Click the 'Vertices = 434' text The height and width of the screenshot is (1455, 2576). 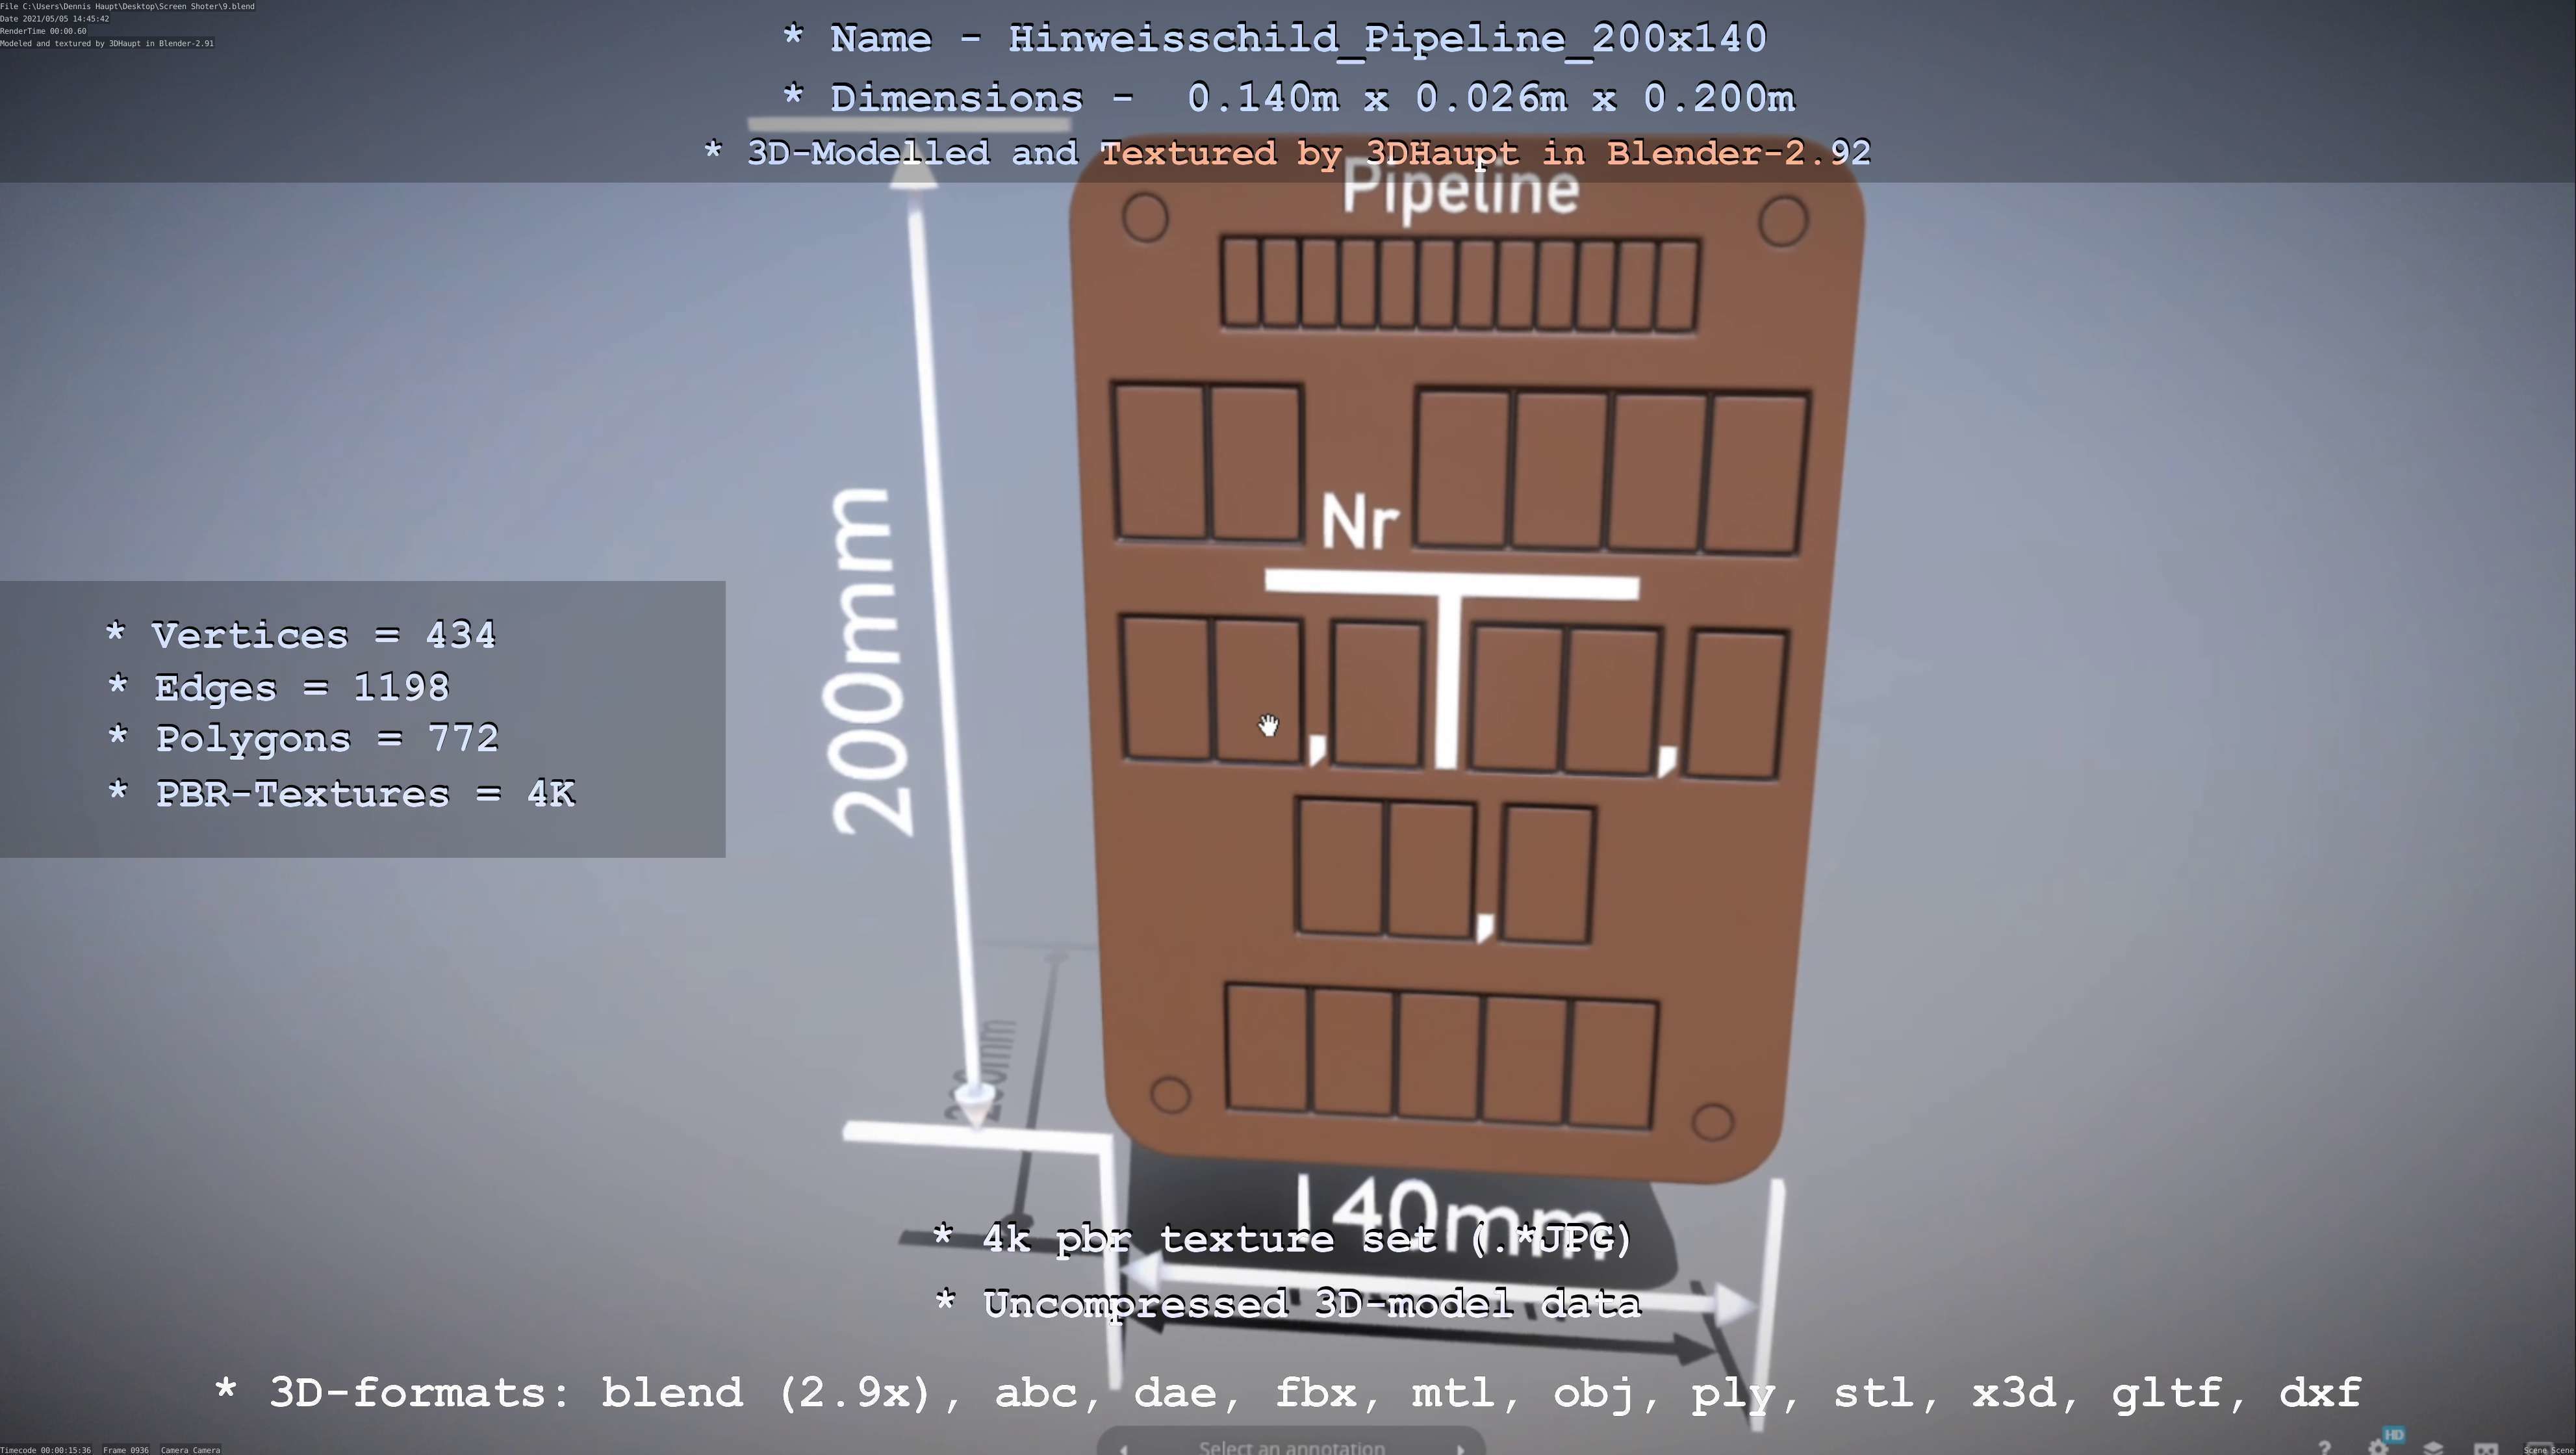pyautogui.click(x=300, y=635)
